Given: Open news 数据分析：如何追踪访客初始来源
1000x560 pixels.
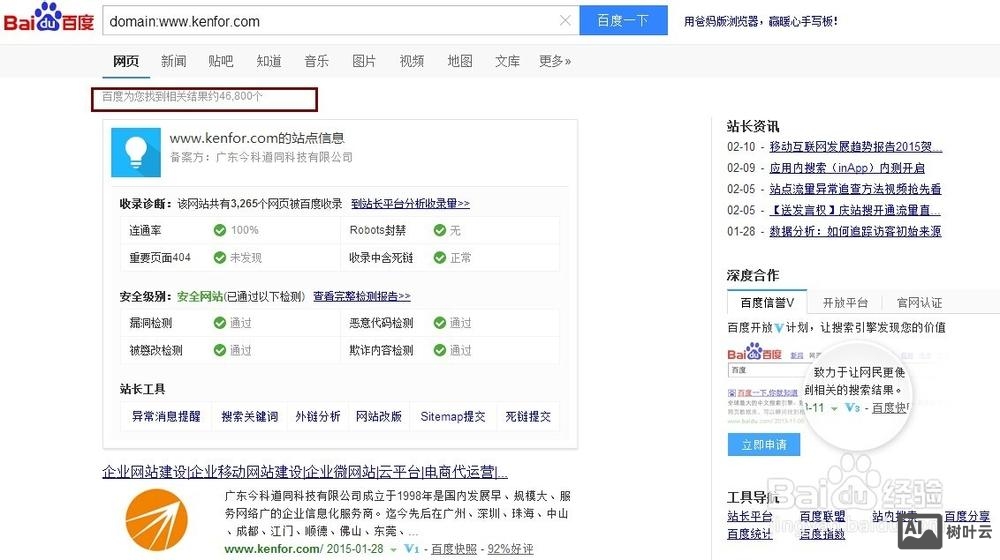Looking at the screenshot, I should (855, 231).
